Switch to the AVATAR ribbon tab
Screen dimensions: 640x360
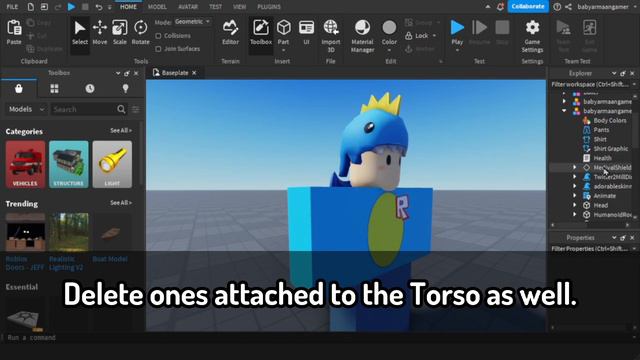[188, 7]
